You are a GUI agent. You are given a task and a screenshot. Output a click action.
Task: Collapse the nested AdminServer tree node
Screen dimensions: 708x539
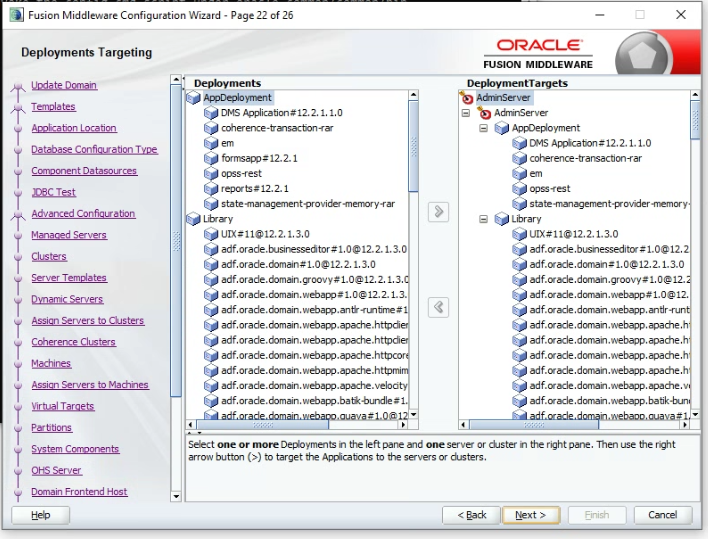point(466,113)
